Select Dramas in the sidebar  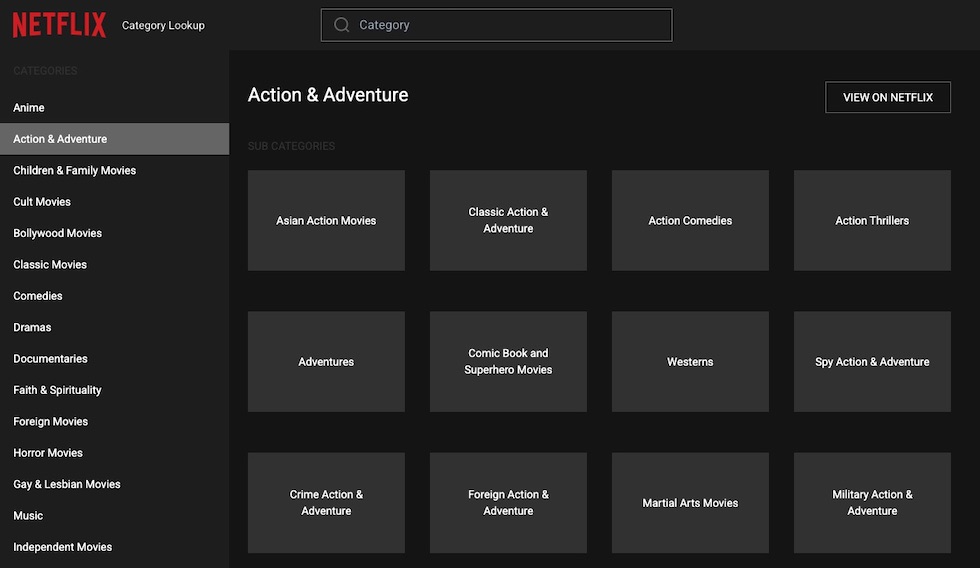[114, 327]
